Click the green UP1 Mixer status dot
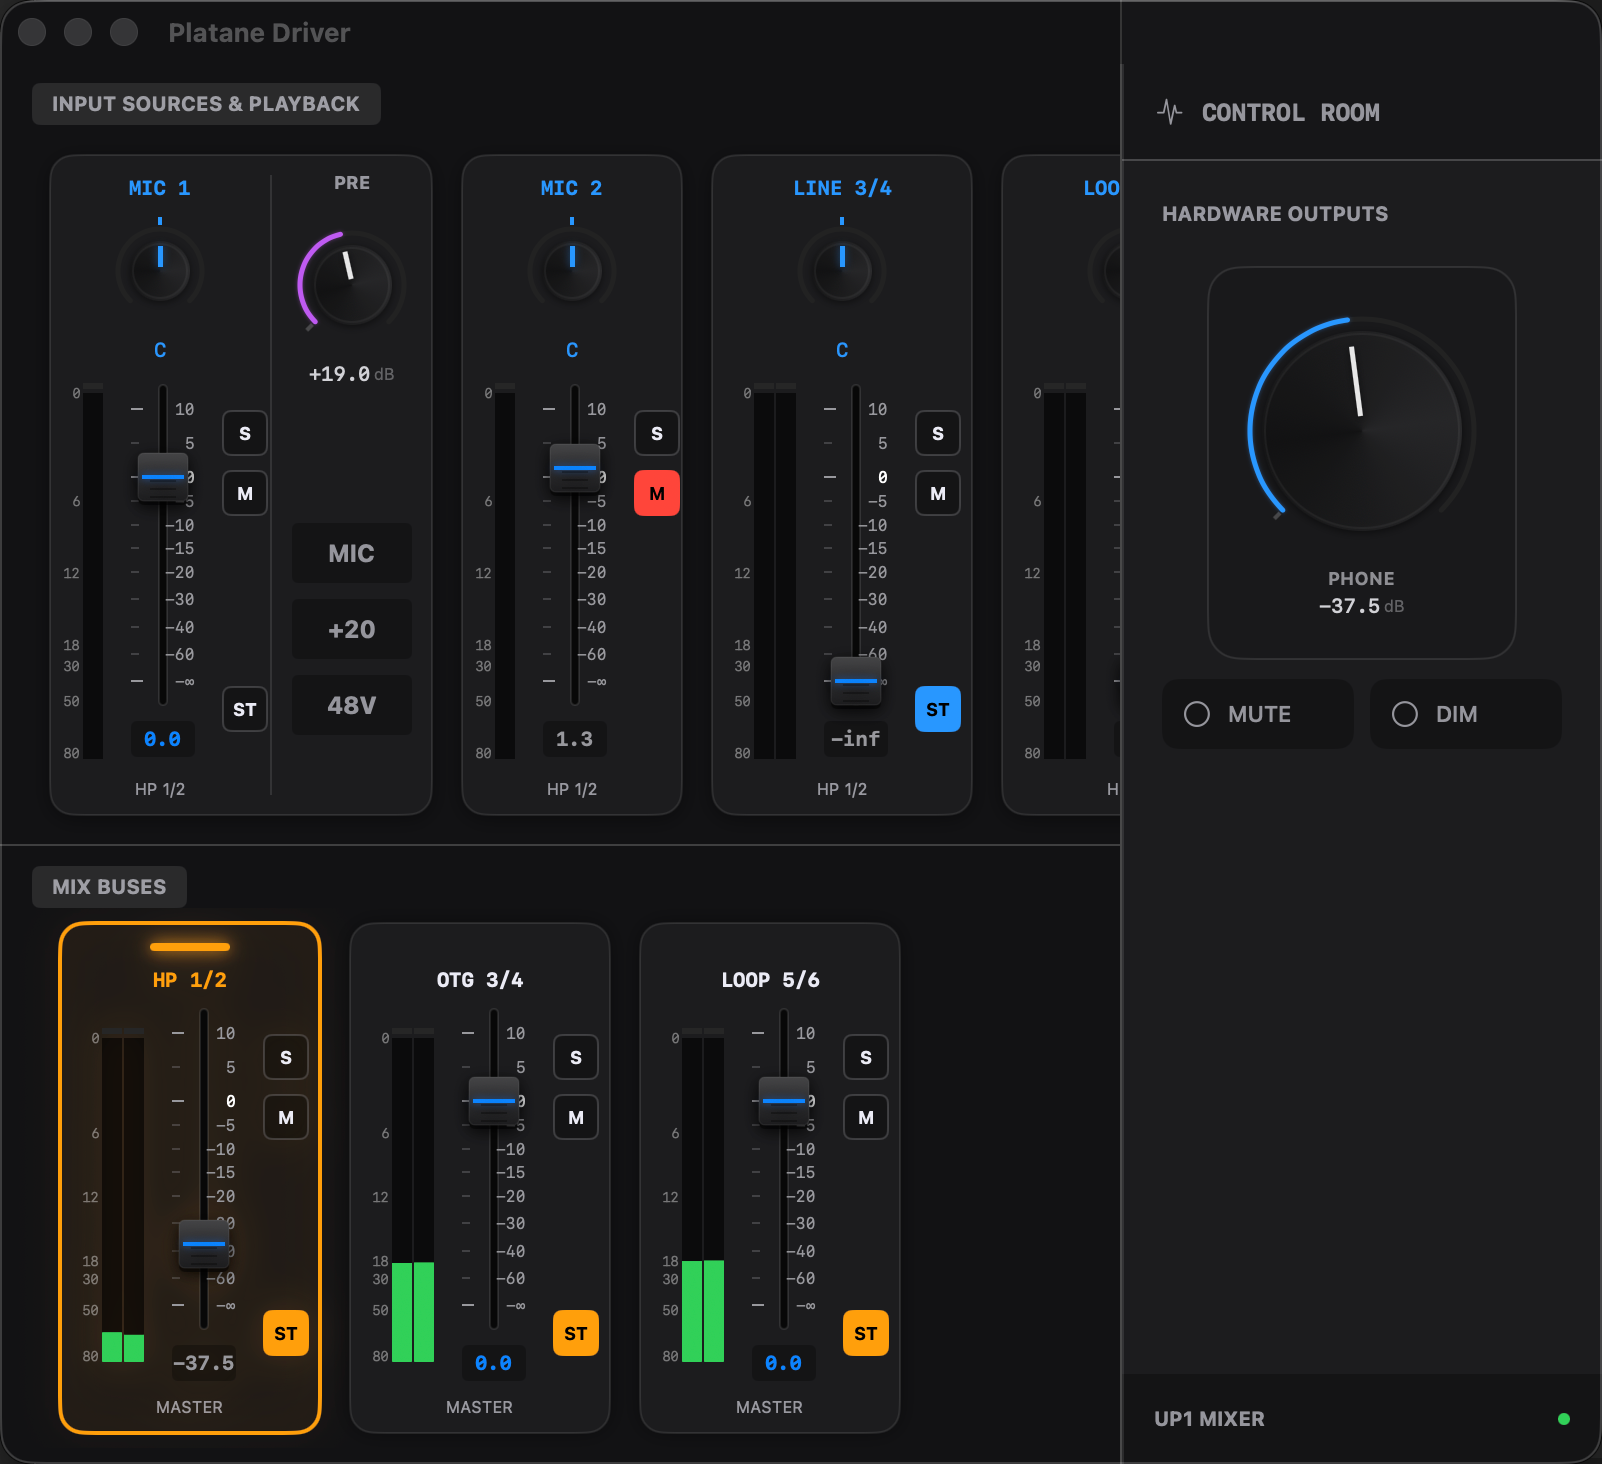Screen dimensions: 1602x1464 point(1563,1419)
